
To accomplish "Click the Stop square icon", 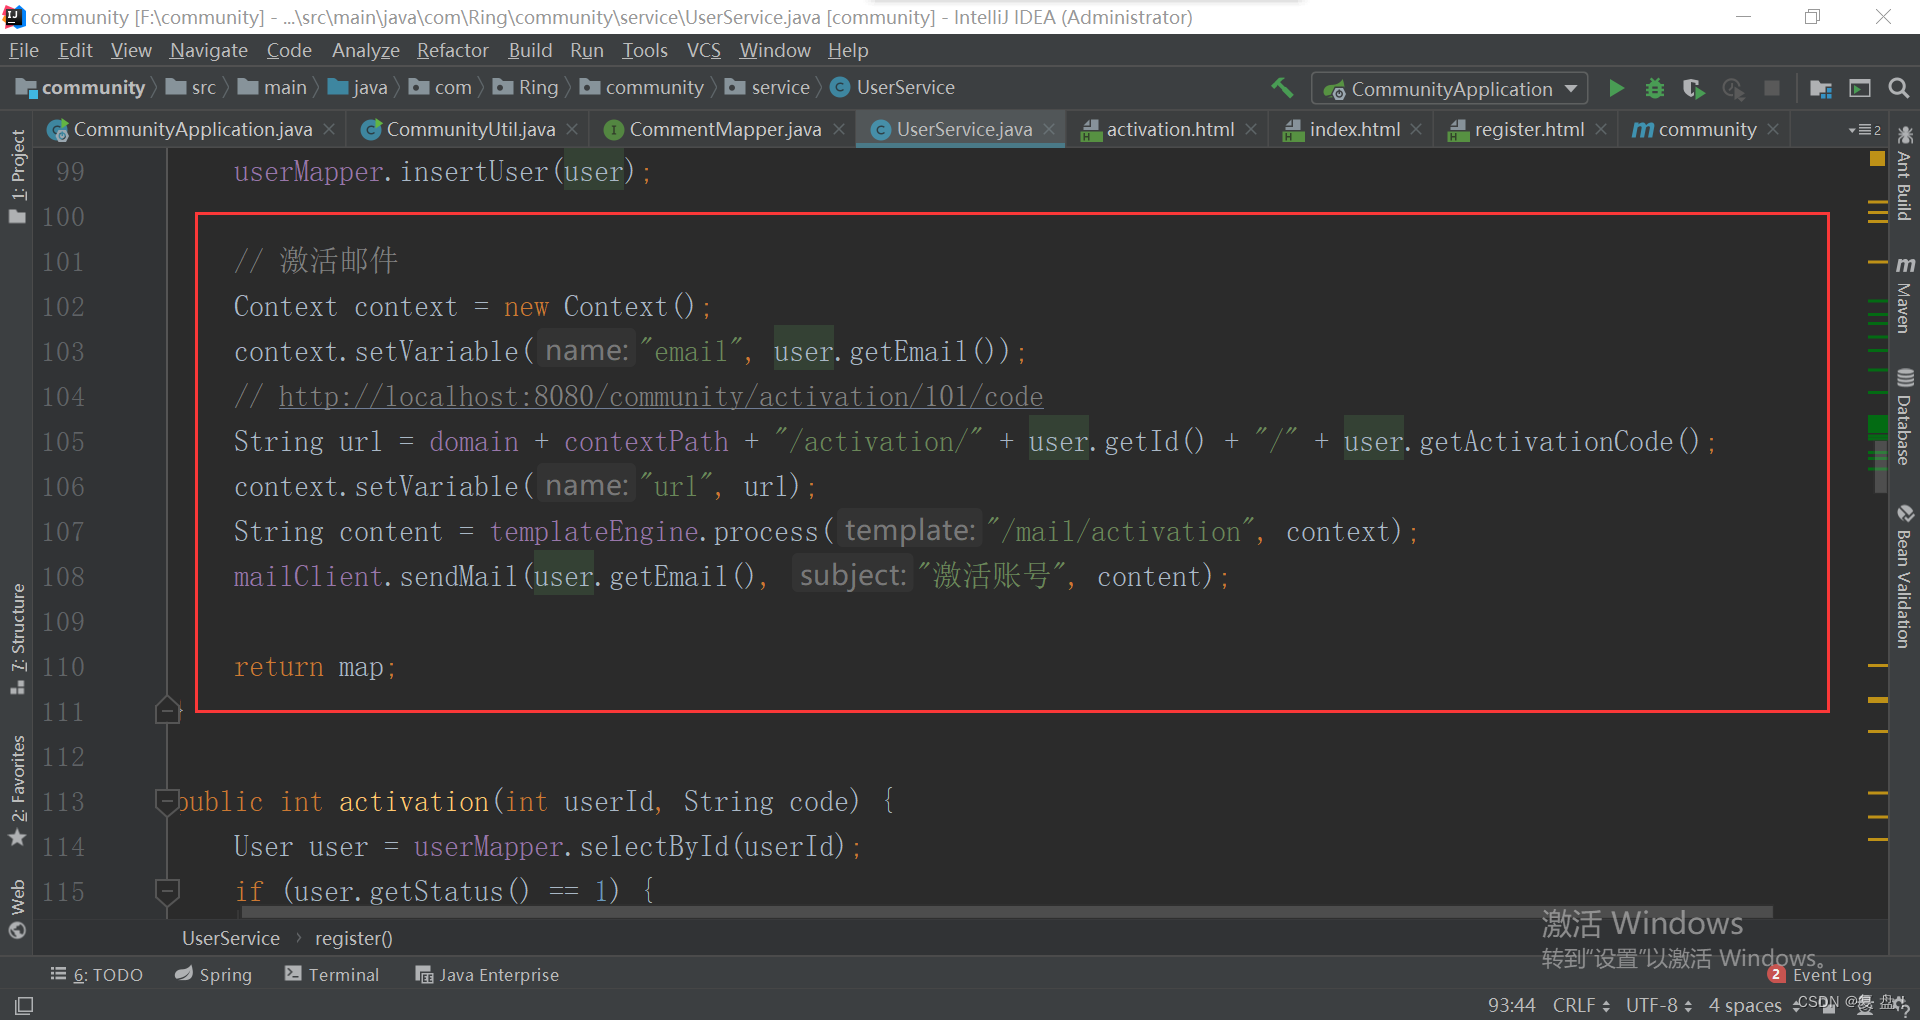I will point(1772,88).
